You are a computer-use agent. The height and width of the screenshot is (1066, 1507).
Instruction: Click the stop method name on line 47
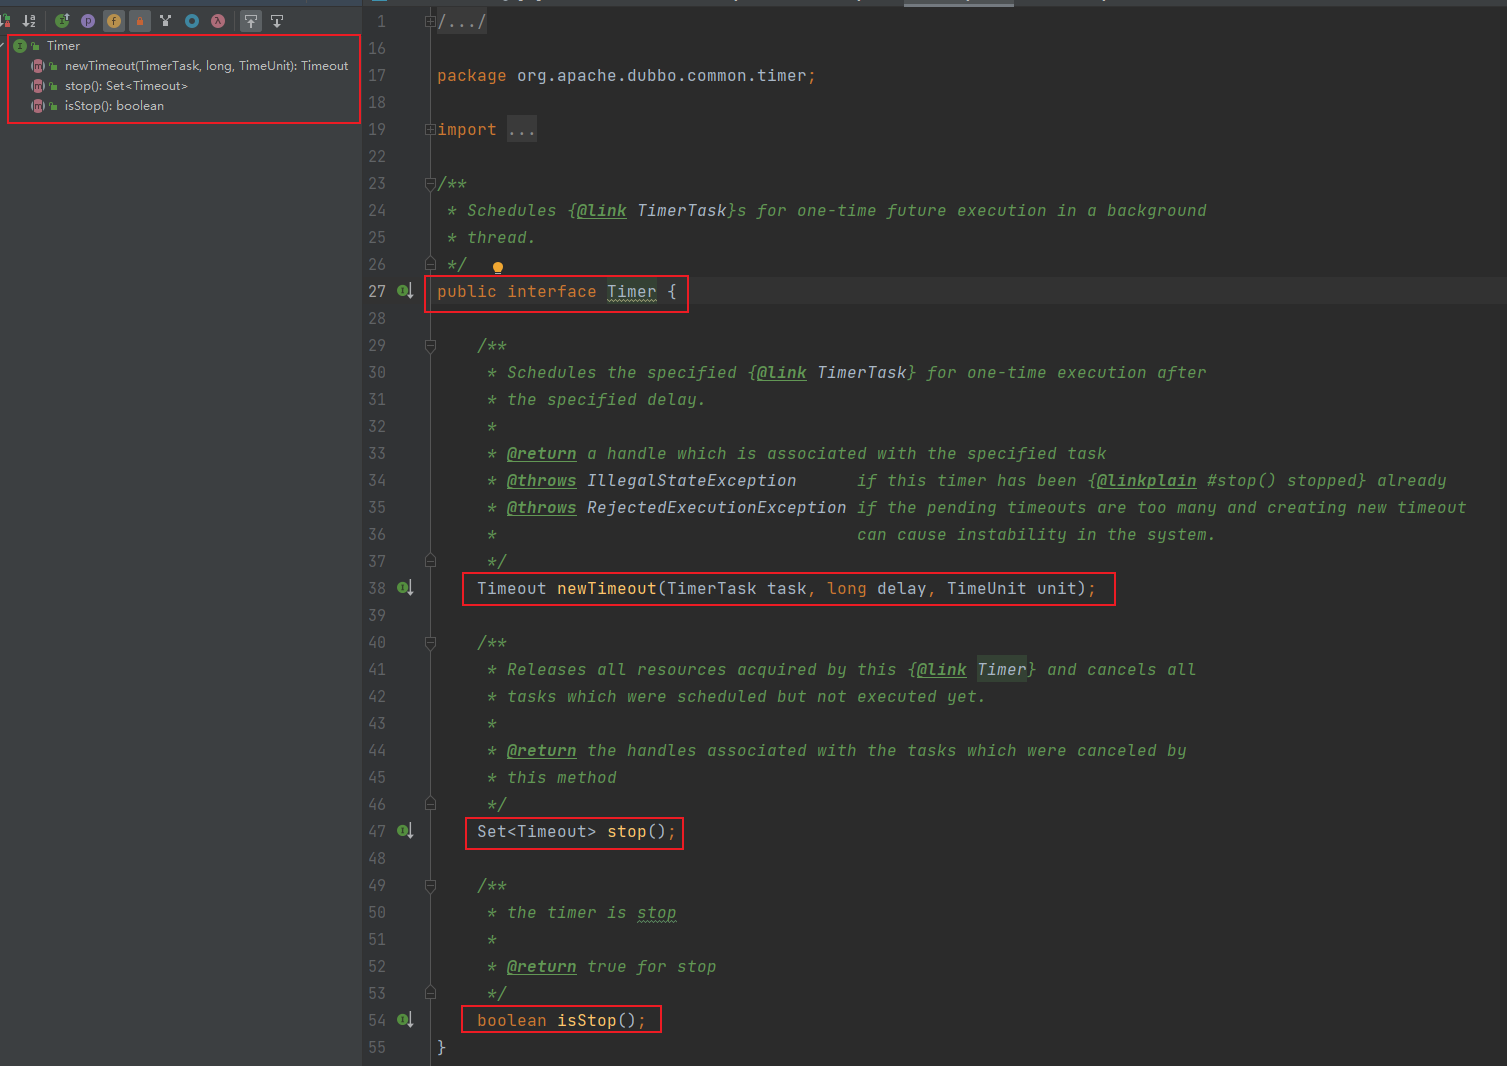[x=627, y=831]
